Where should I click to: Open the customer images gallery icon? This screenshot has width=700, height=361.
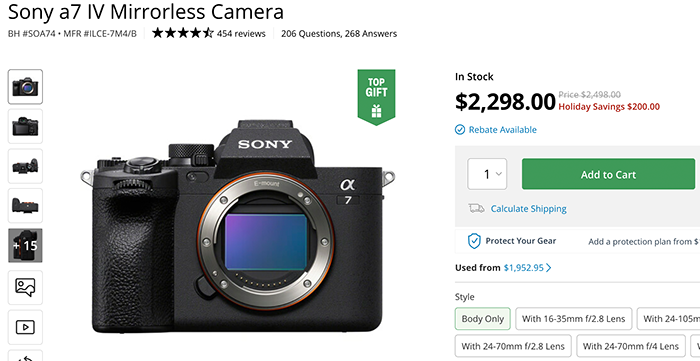coord(25,287)
